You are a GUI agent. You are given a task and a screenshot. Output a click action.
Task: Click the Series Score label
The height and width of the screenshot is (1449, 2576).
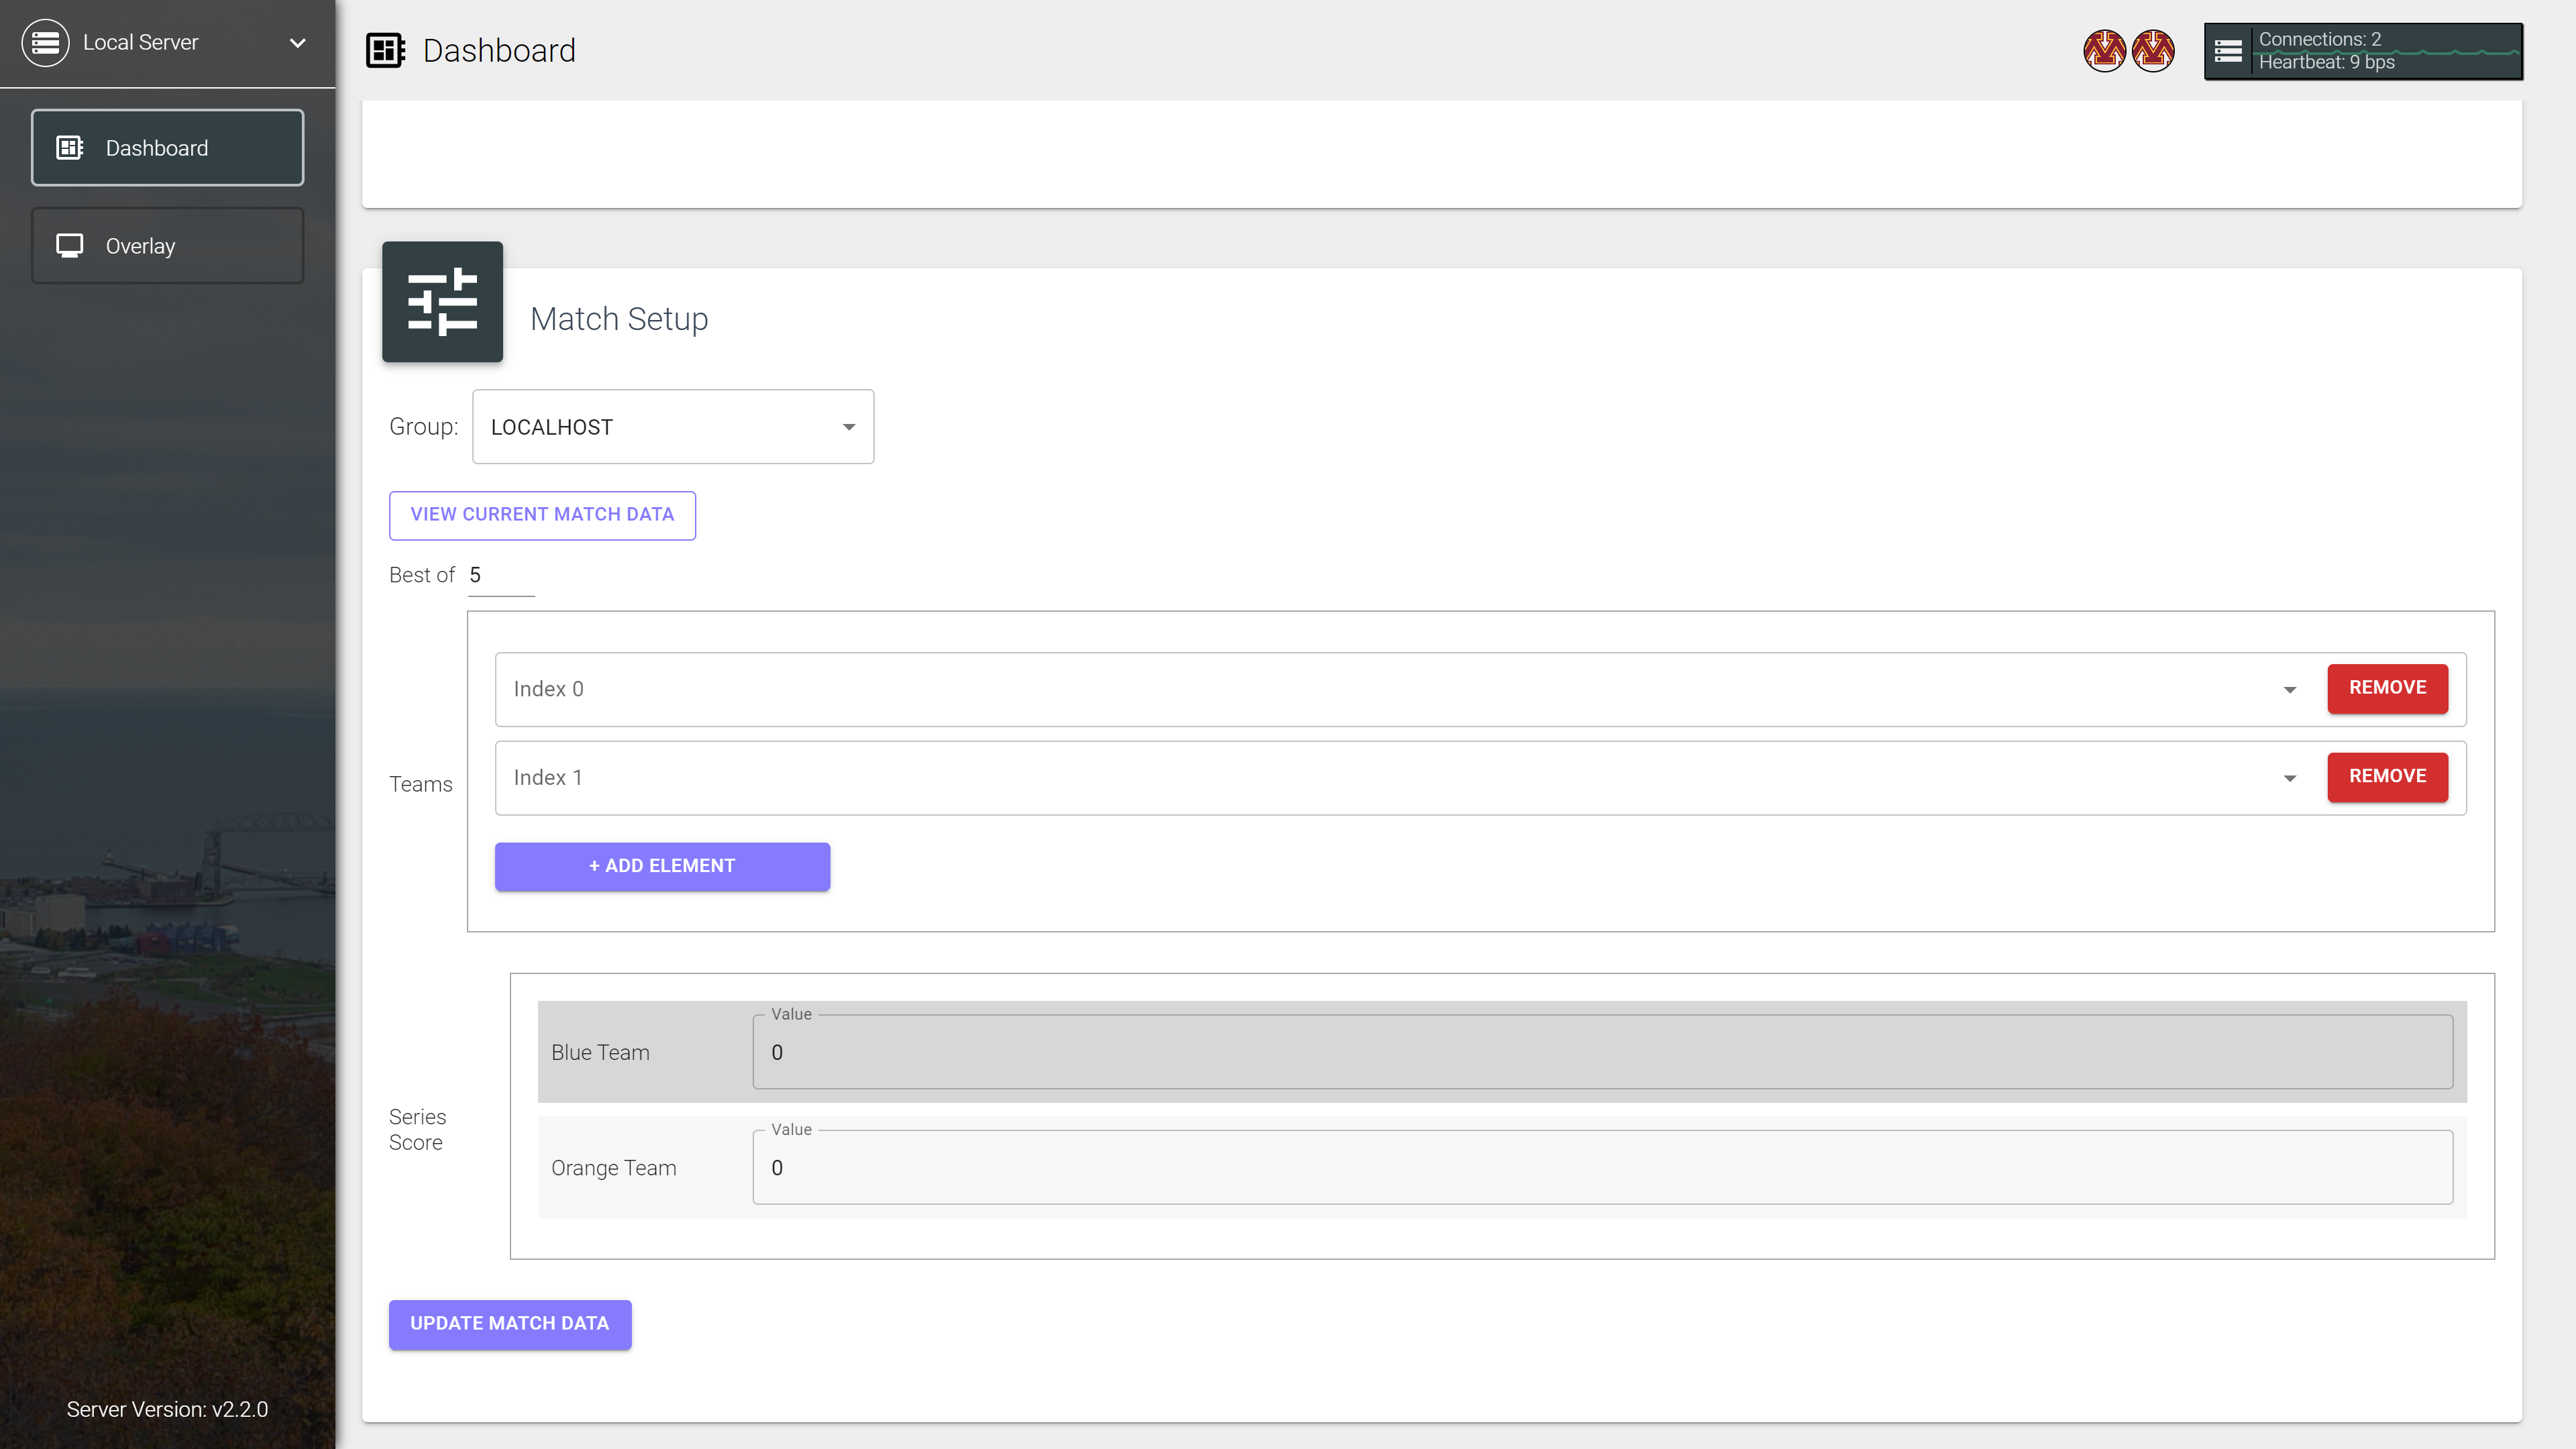coord(417,1129)
